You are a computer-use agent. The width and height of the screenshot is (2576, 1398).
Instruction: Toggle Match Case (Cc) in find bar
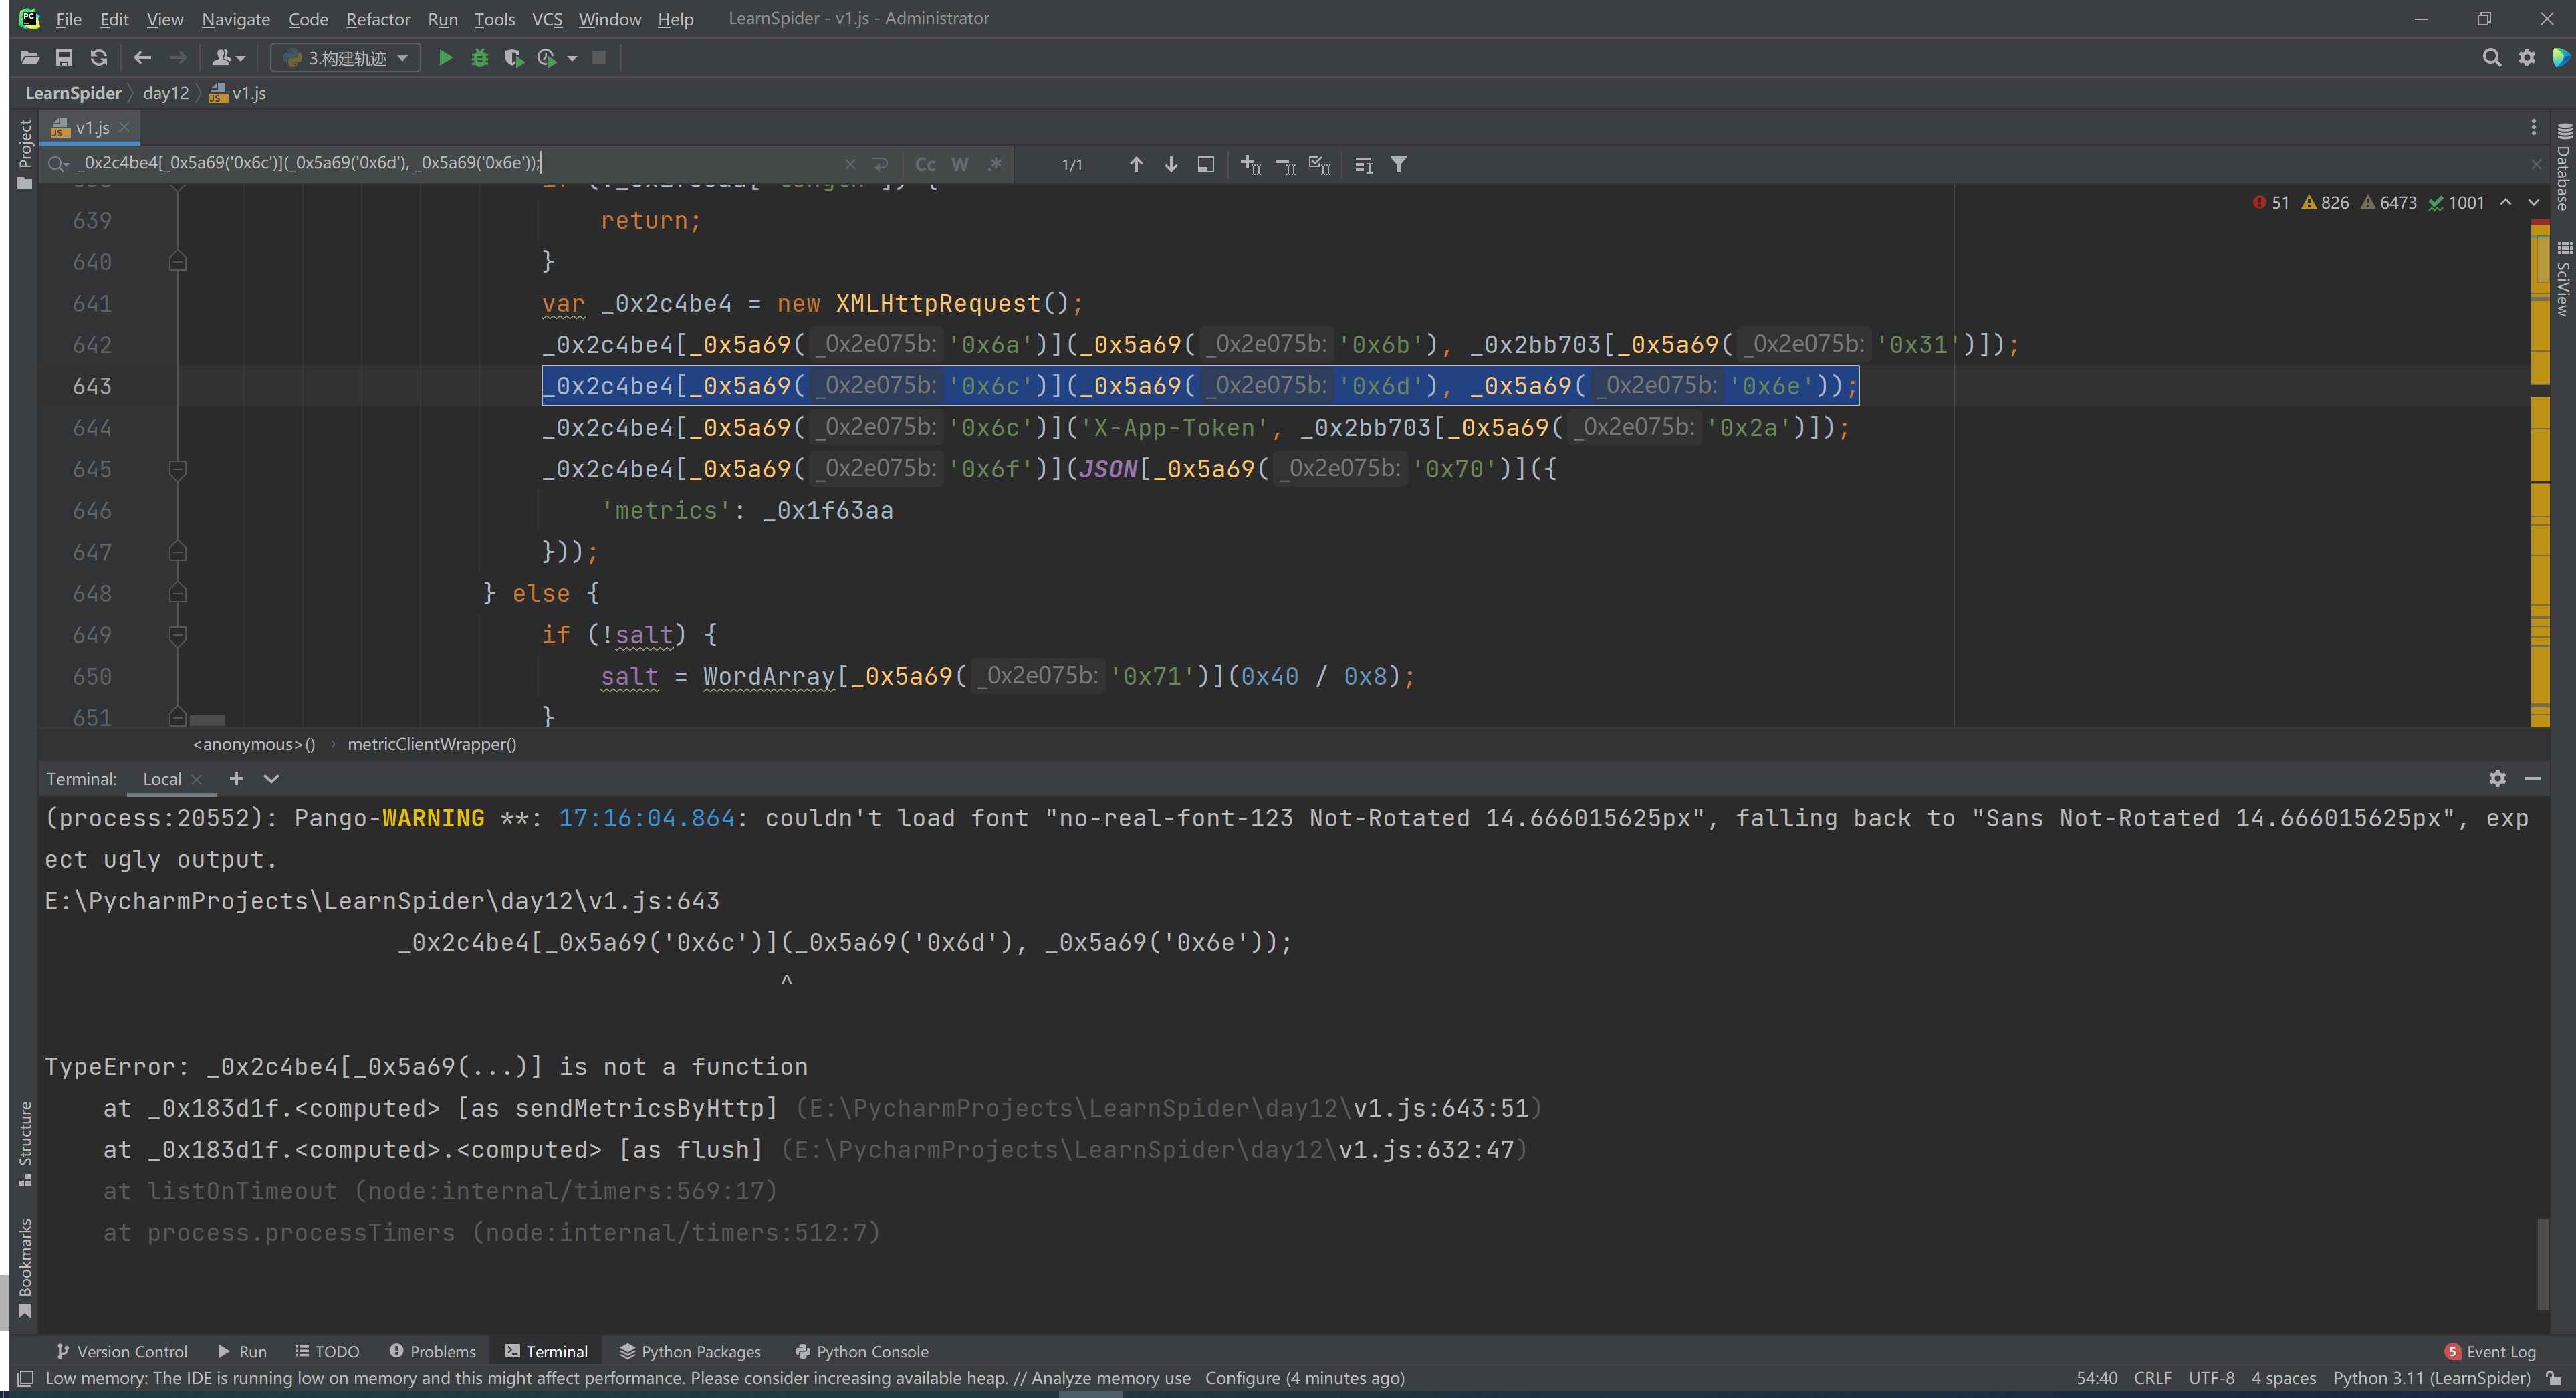(925, 164)
